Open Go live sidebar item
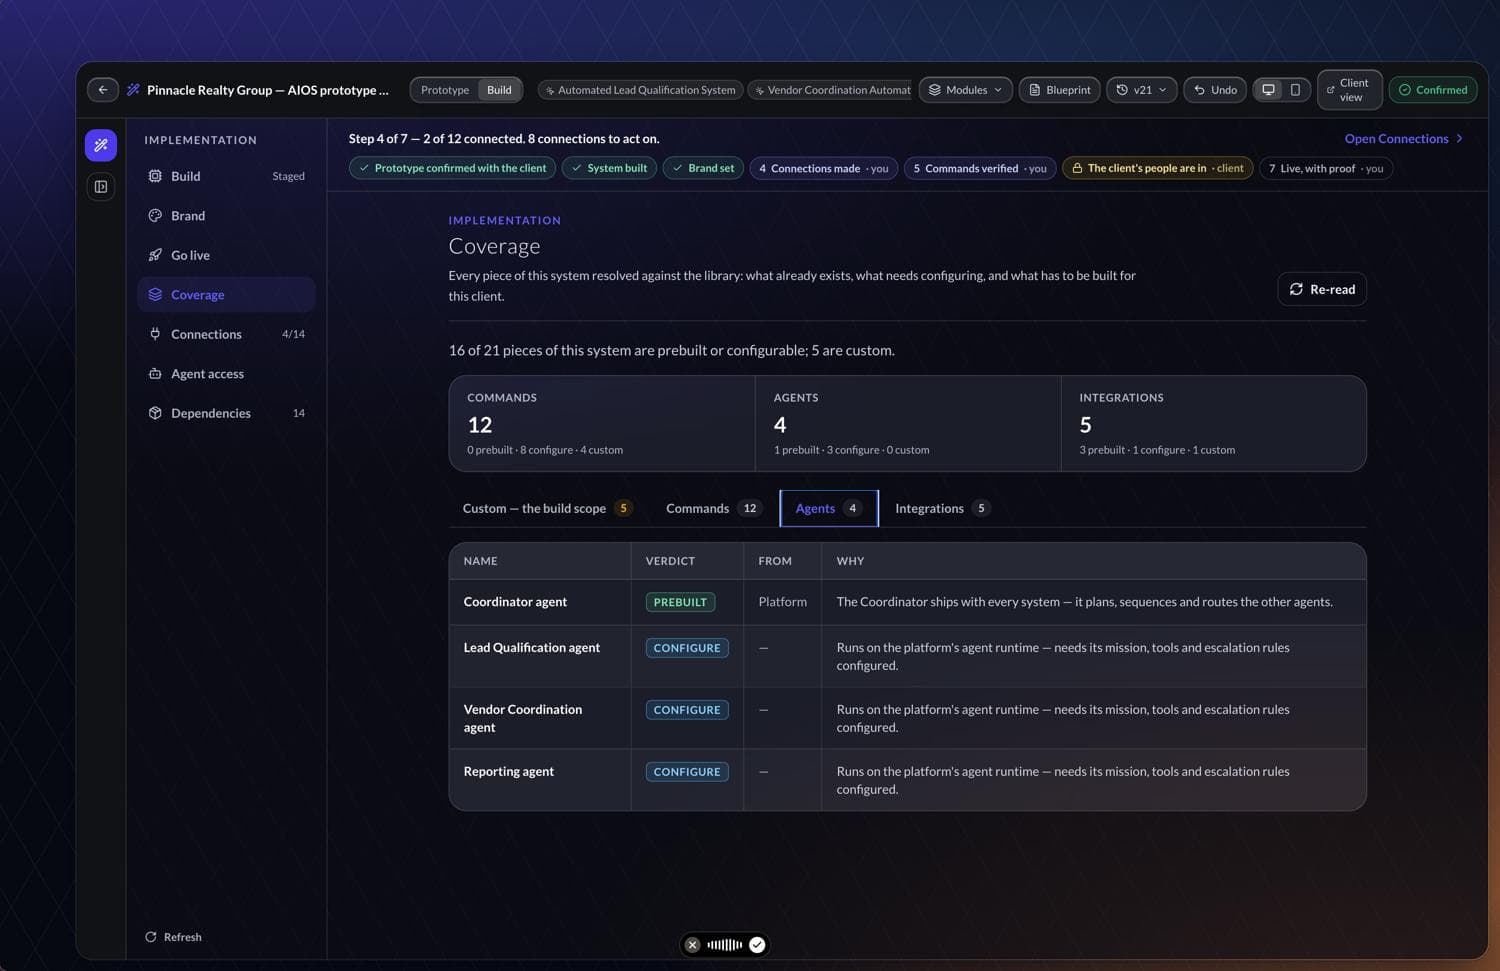1500x971 pixels. tap(226, 255)
